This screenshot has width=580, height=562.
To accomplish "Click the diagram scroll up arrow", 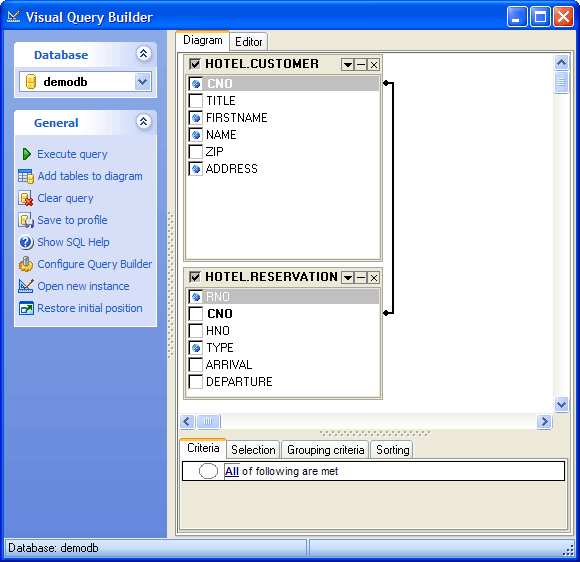I will point(562,63).
